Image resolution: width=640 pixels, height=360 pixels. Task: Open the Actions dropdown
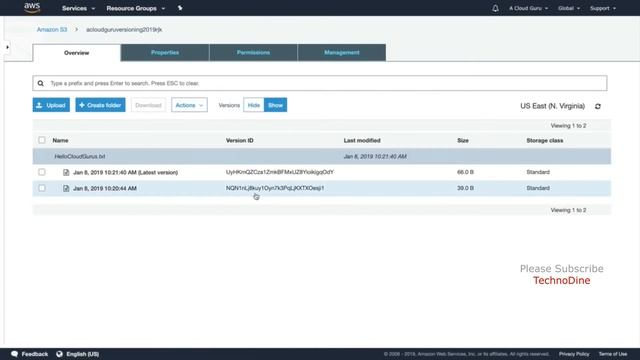(189, 105)
